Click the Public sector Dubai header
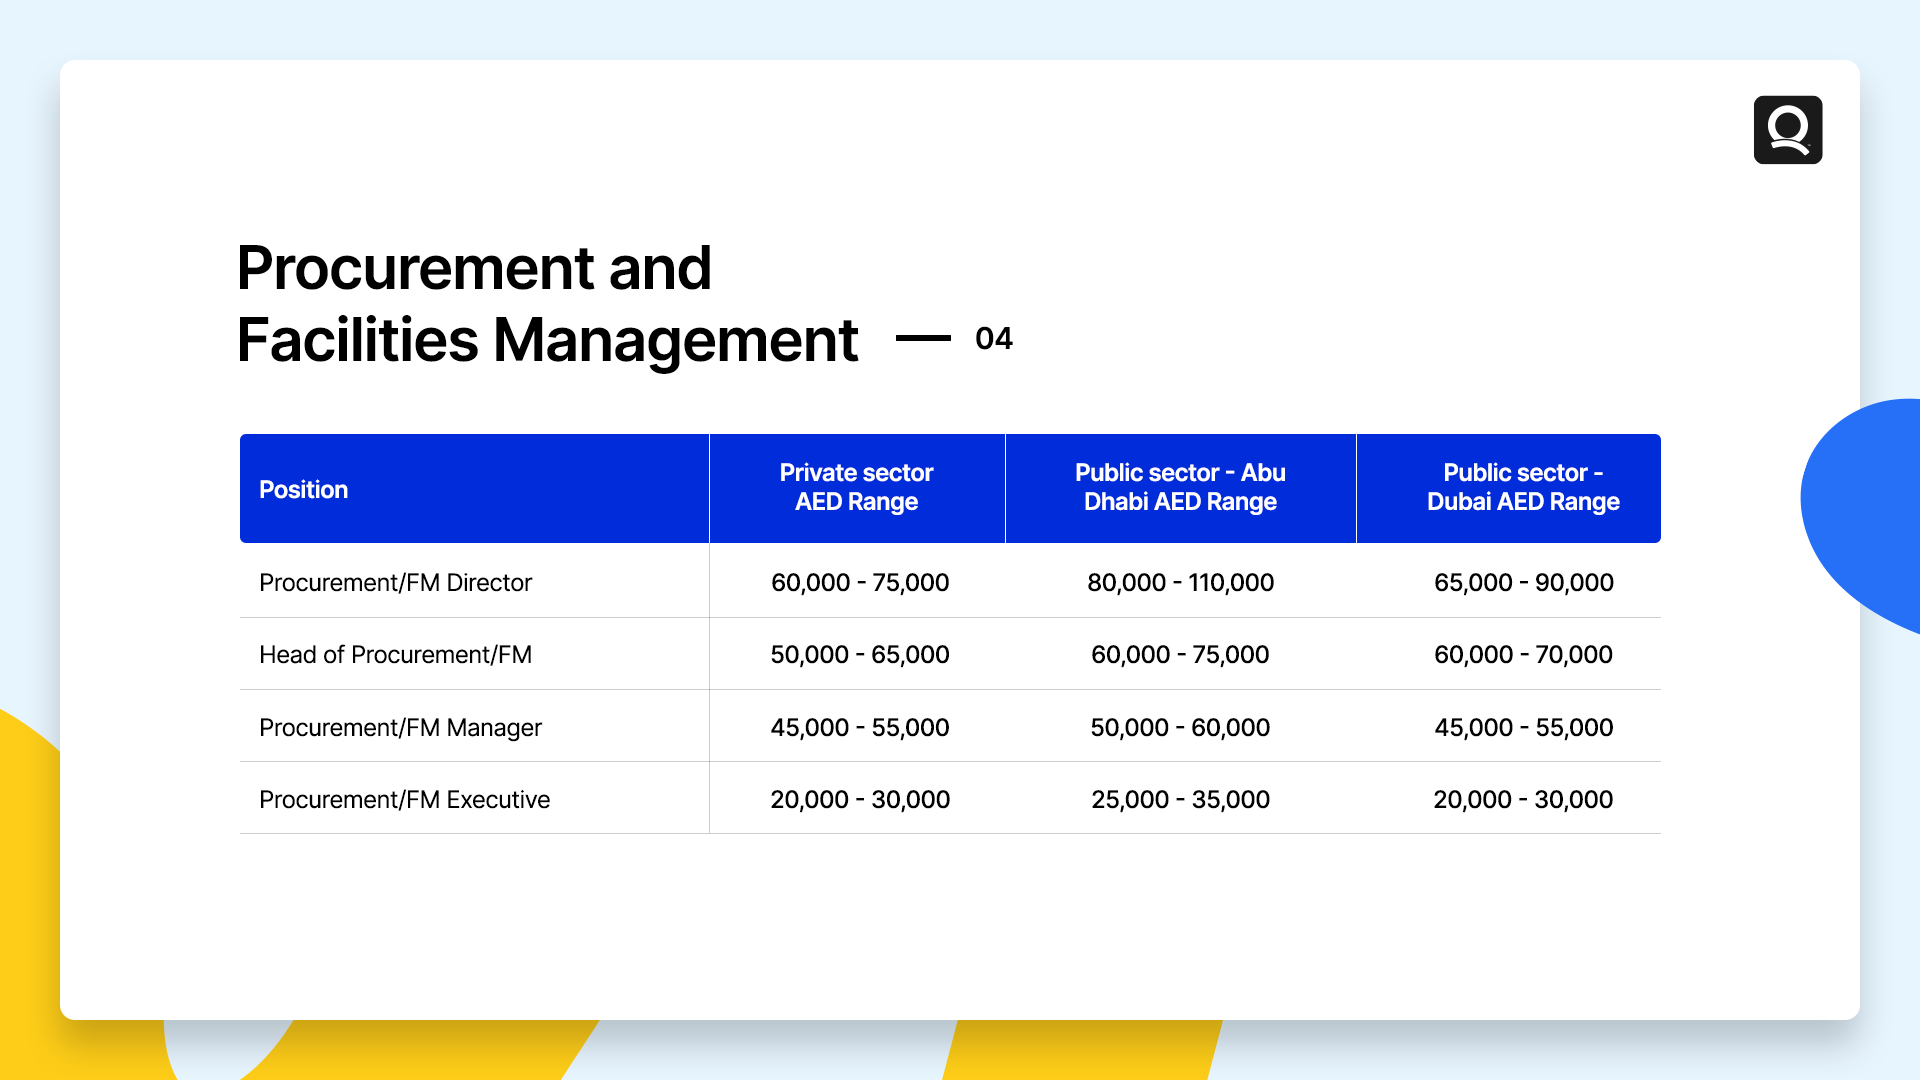1920x1080 pixels. (x=1522, y=487)
